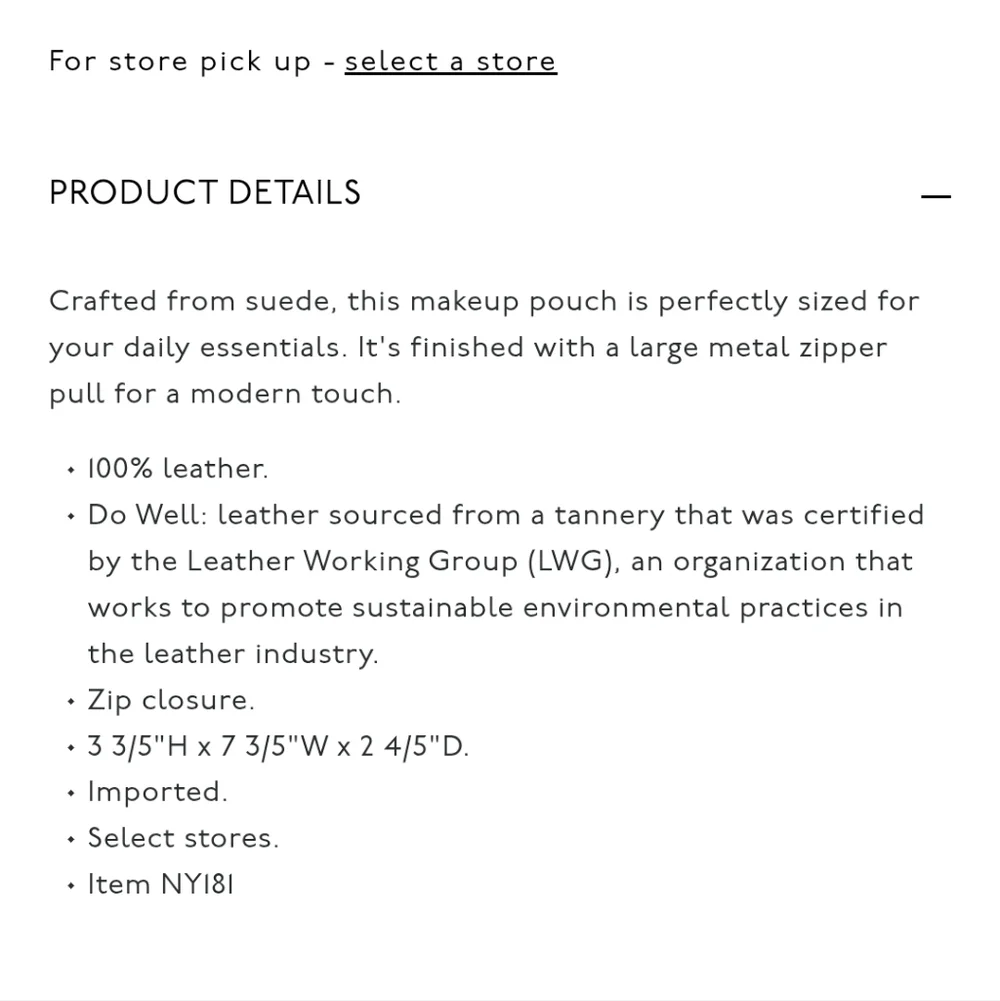Click the "pull for a modern touch" line
Viewport: 1000px width, 1001px height.
(224, 394)
